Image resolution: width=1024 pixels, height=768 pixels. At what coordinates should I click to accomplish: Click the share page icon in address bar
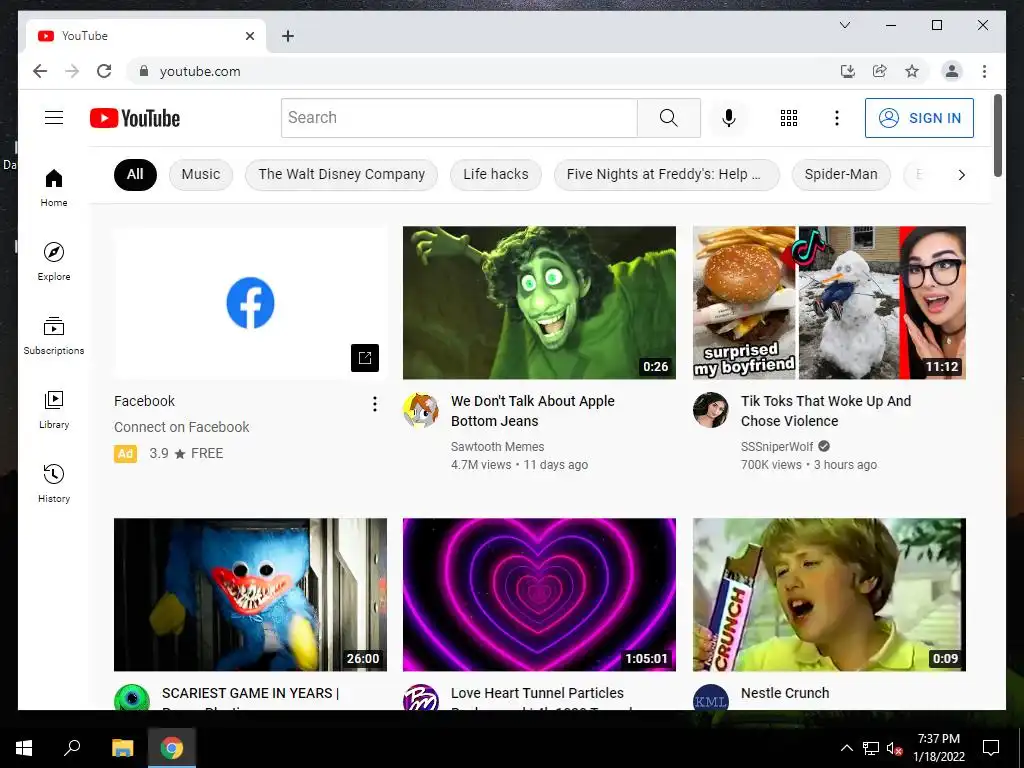880,71
